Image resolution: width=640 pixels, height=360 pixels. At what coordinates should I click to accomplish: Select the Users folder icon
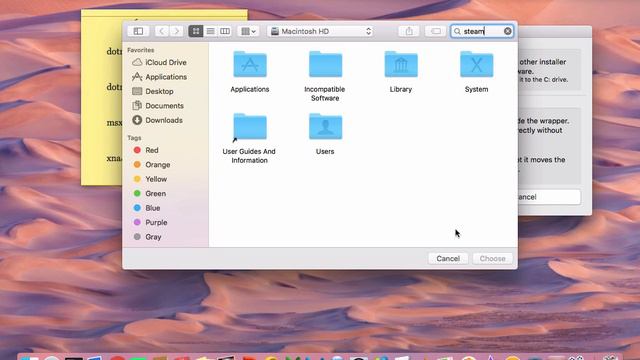click(325, 127)
